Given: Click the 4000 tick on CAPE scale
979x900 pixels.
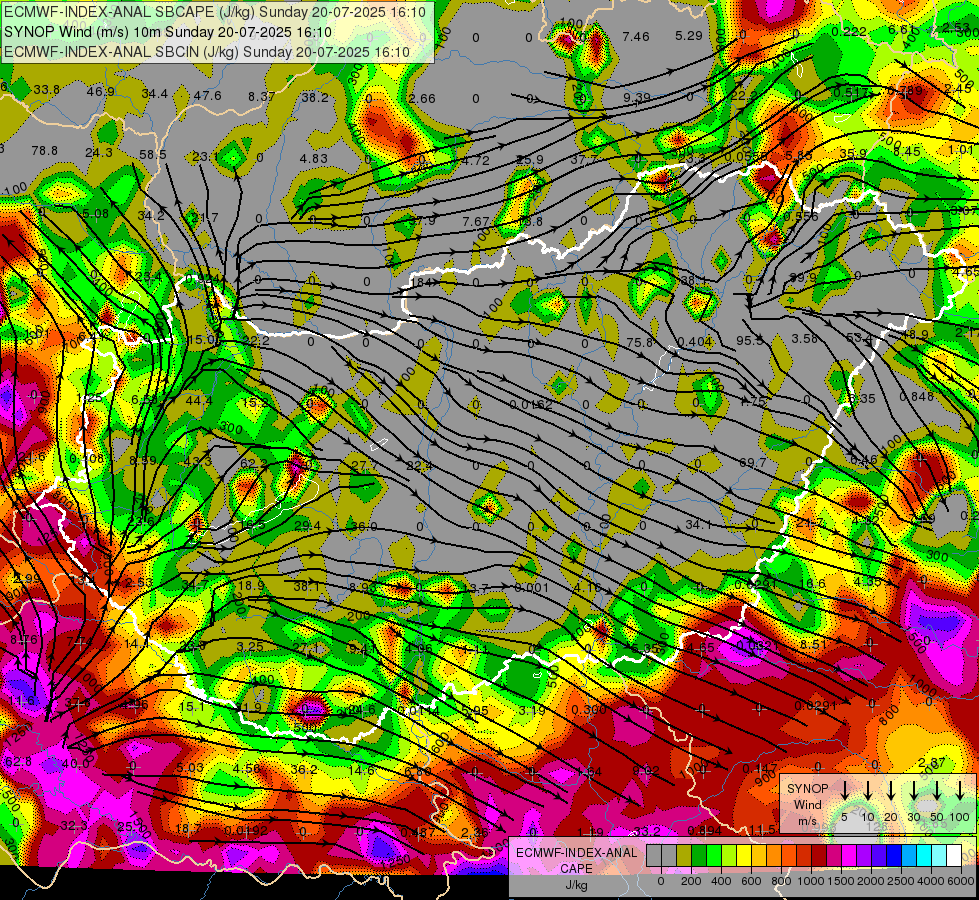Looking at the screenshot, I should point(930,881).
